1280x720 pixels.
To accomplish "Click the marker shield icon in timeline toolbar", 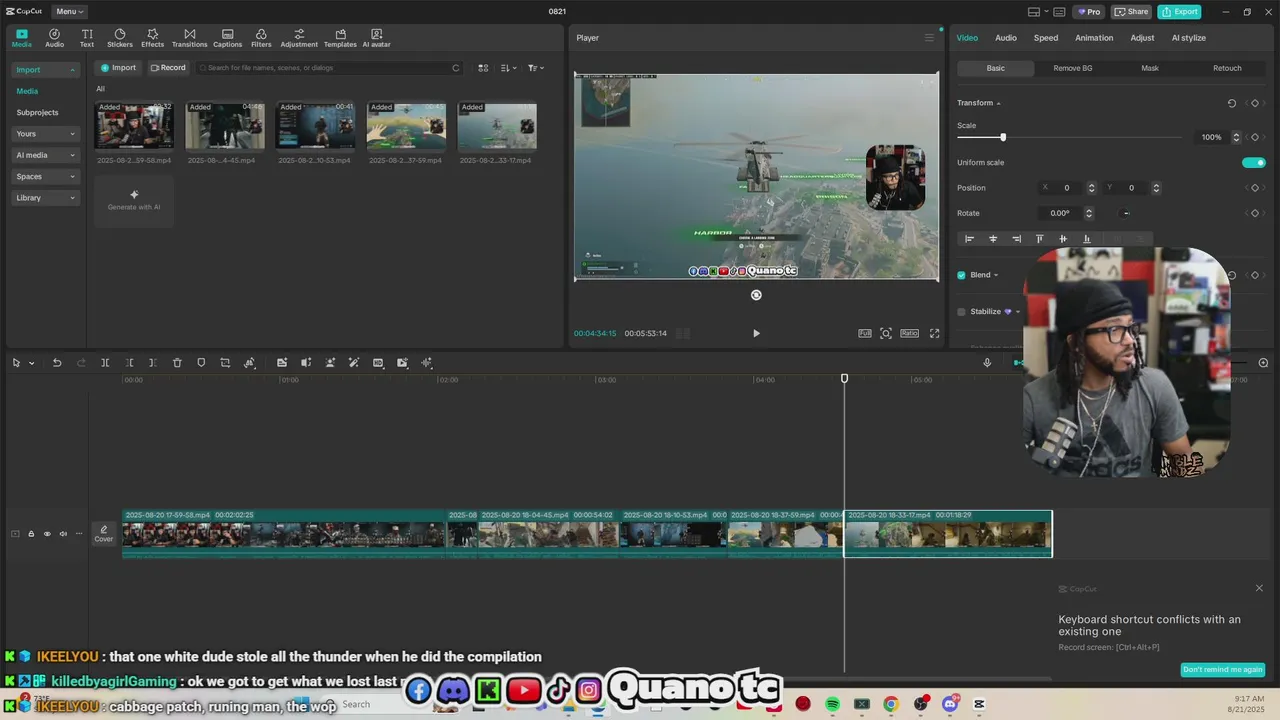I will [201, 363].
